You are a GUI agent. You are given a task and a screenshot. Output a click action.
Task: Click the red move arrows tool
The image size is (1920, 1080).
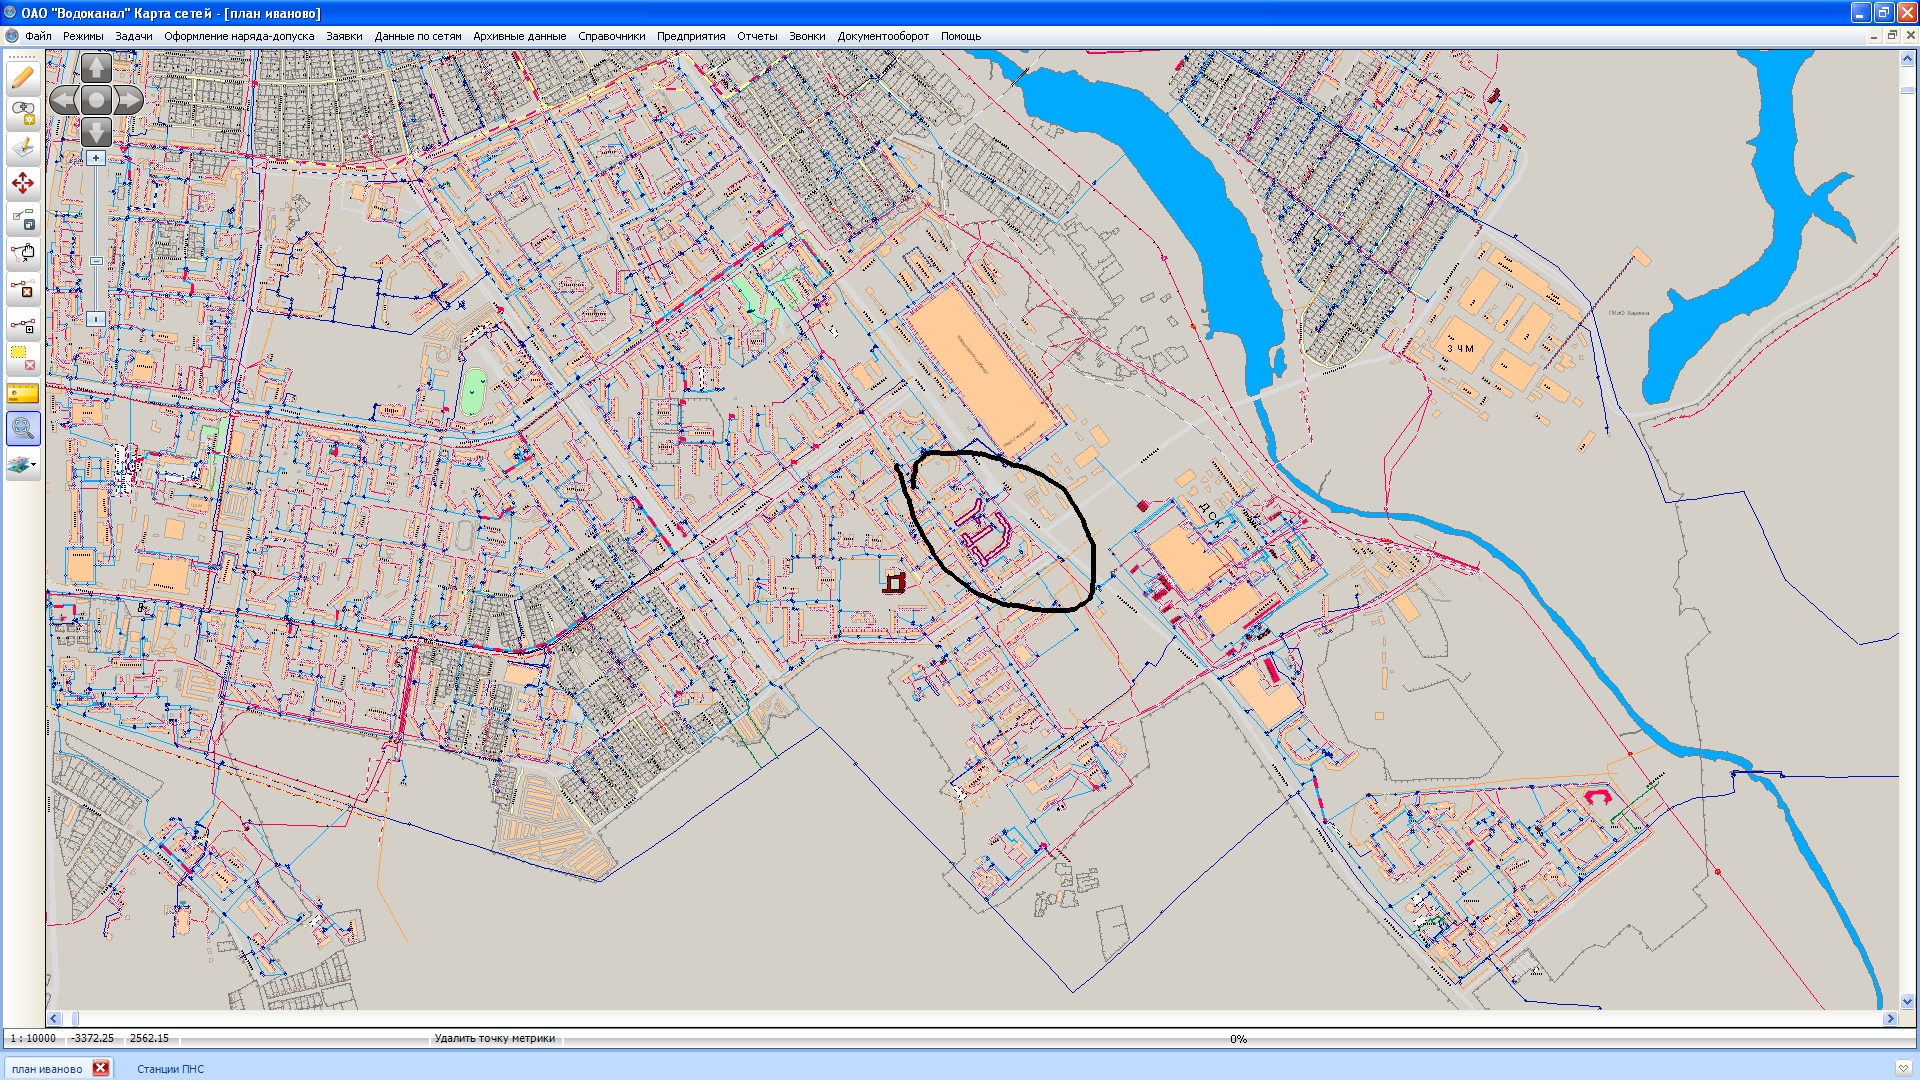coord(23,182)
